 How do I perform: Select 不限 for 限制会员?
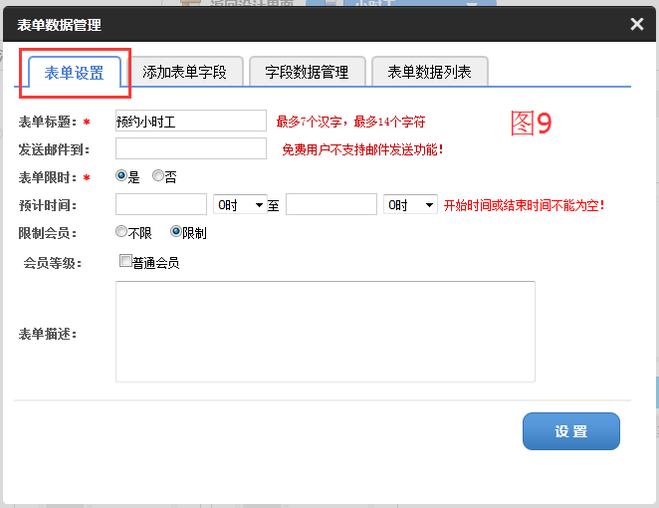pos(122,232)
